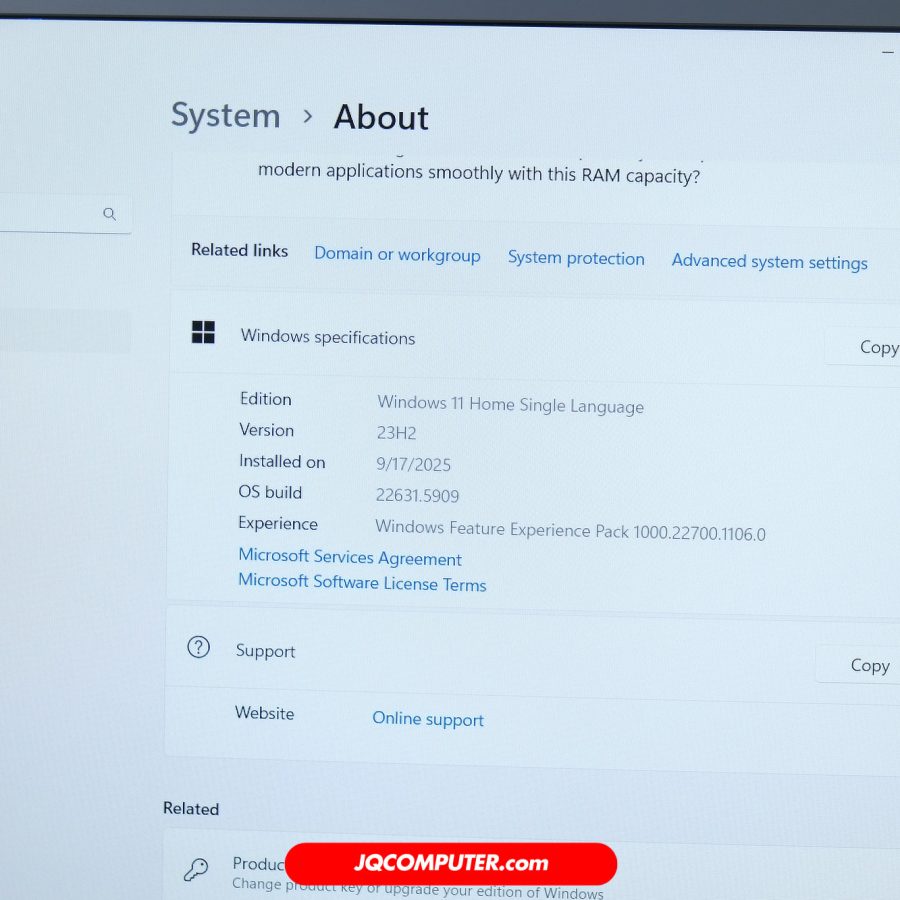Collapse the Windows specifications section header
Viewport: 900px width, 900px height.
[536, 338]
